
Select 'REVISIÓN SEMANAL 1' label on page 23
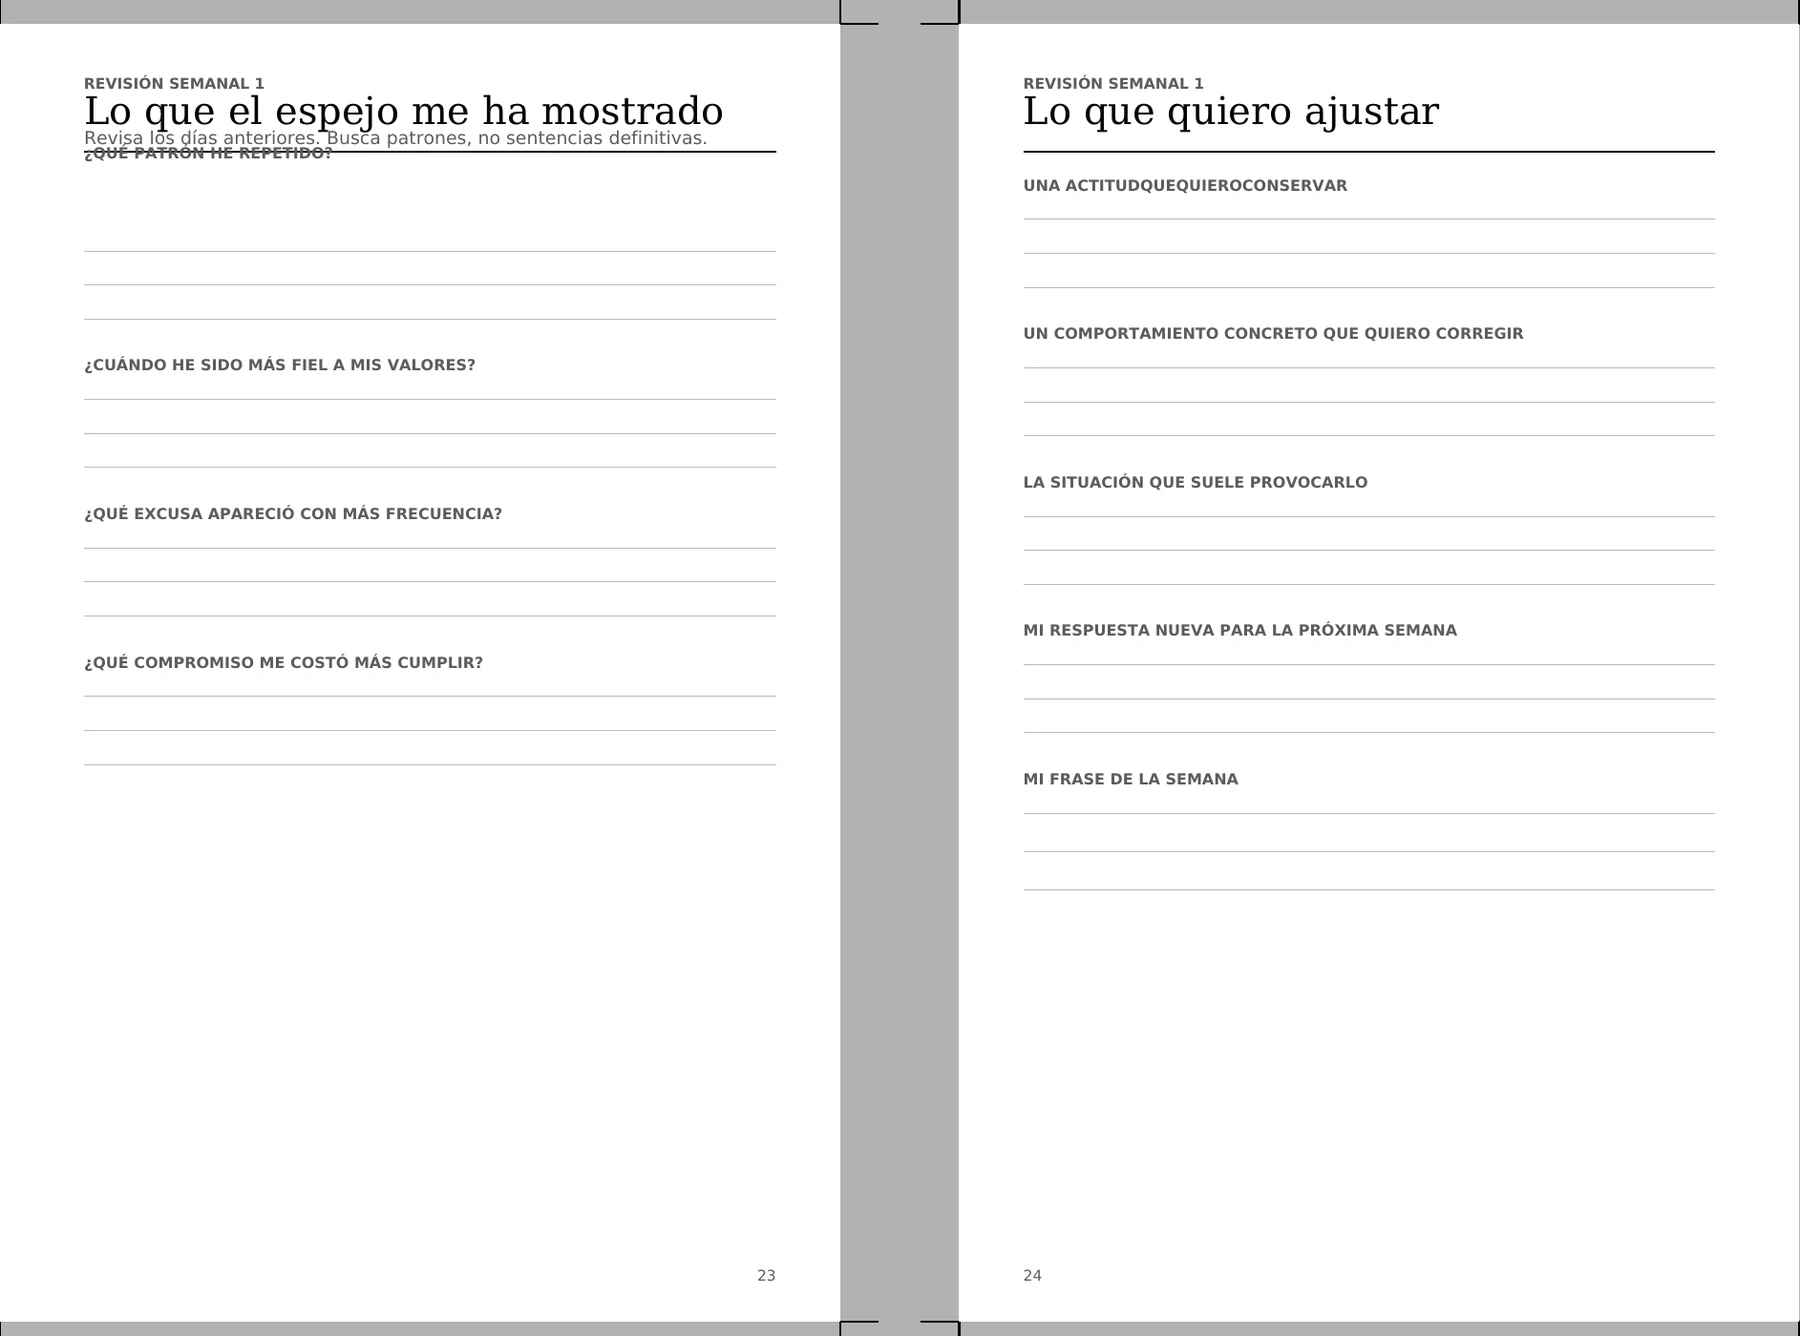(x=174, y=84)
